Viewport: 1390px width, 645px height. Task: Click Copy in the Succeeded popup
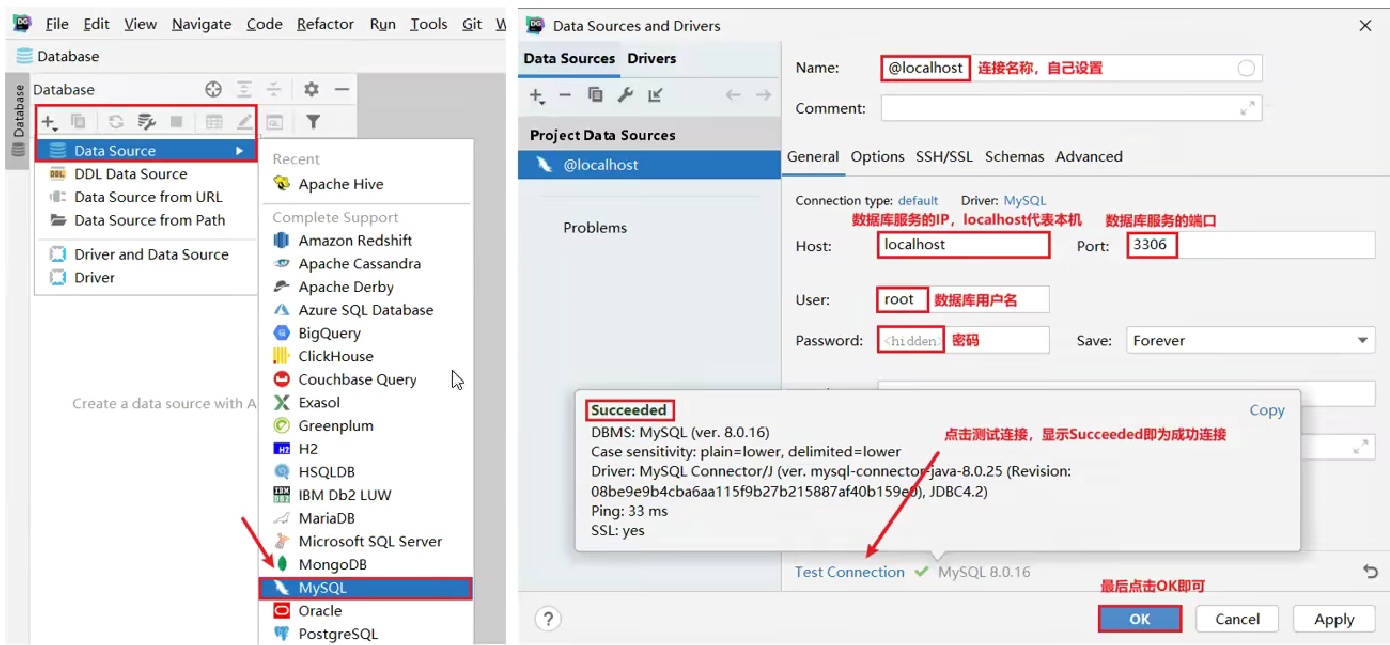point(1267,410)
